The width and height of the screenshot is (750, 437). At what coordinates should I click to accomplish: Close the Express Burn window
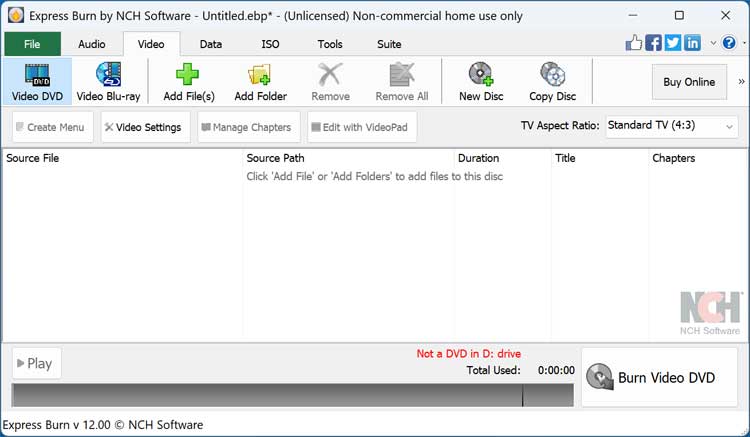click(x=725, y=15)
